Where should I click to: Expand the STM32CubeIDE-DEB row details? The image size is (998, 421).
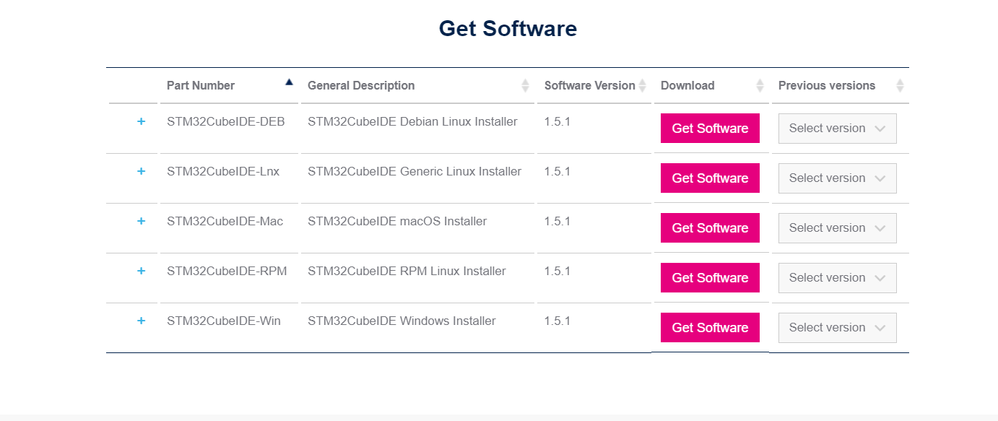[141, 121]
